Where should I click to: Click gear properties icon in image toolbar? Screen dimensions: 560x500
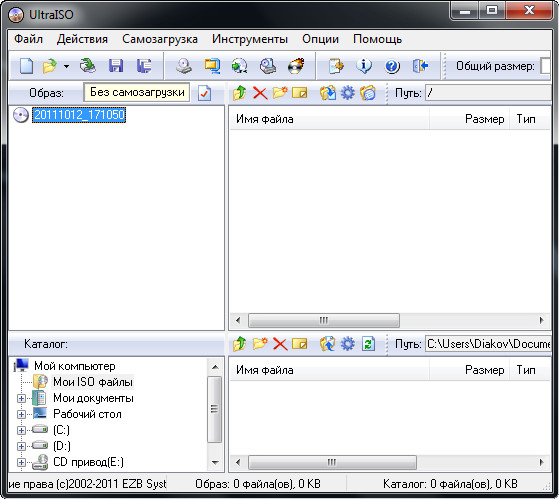348,93
